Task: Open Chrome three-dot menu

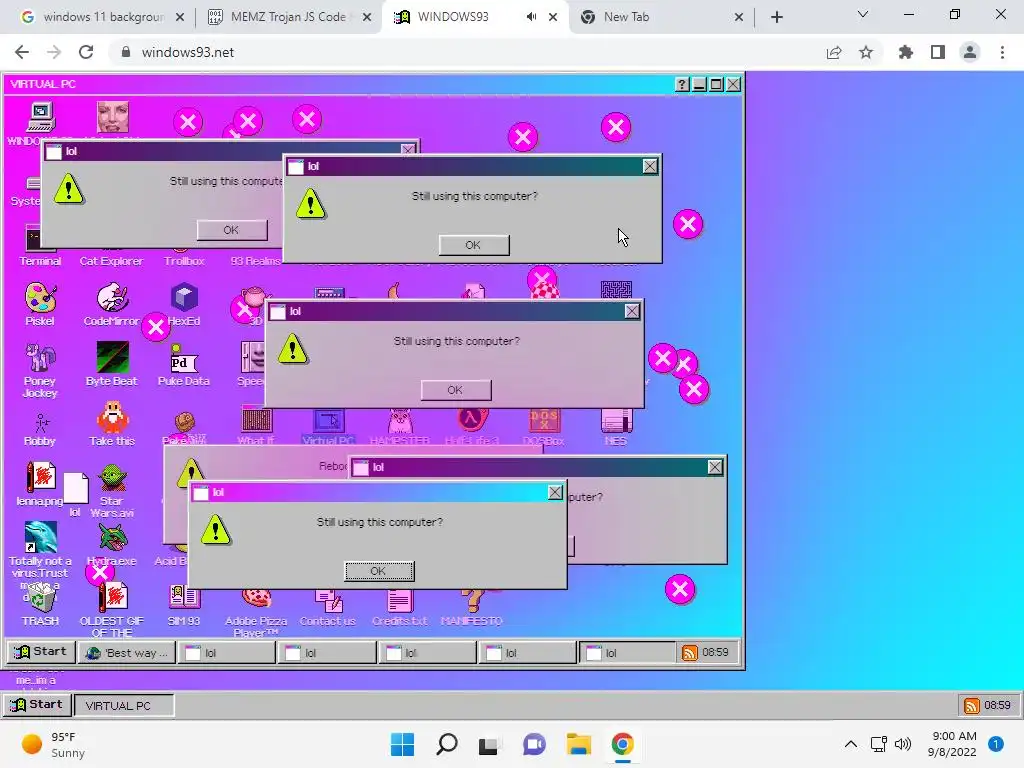Action: [x=1002, y=52]
